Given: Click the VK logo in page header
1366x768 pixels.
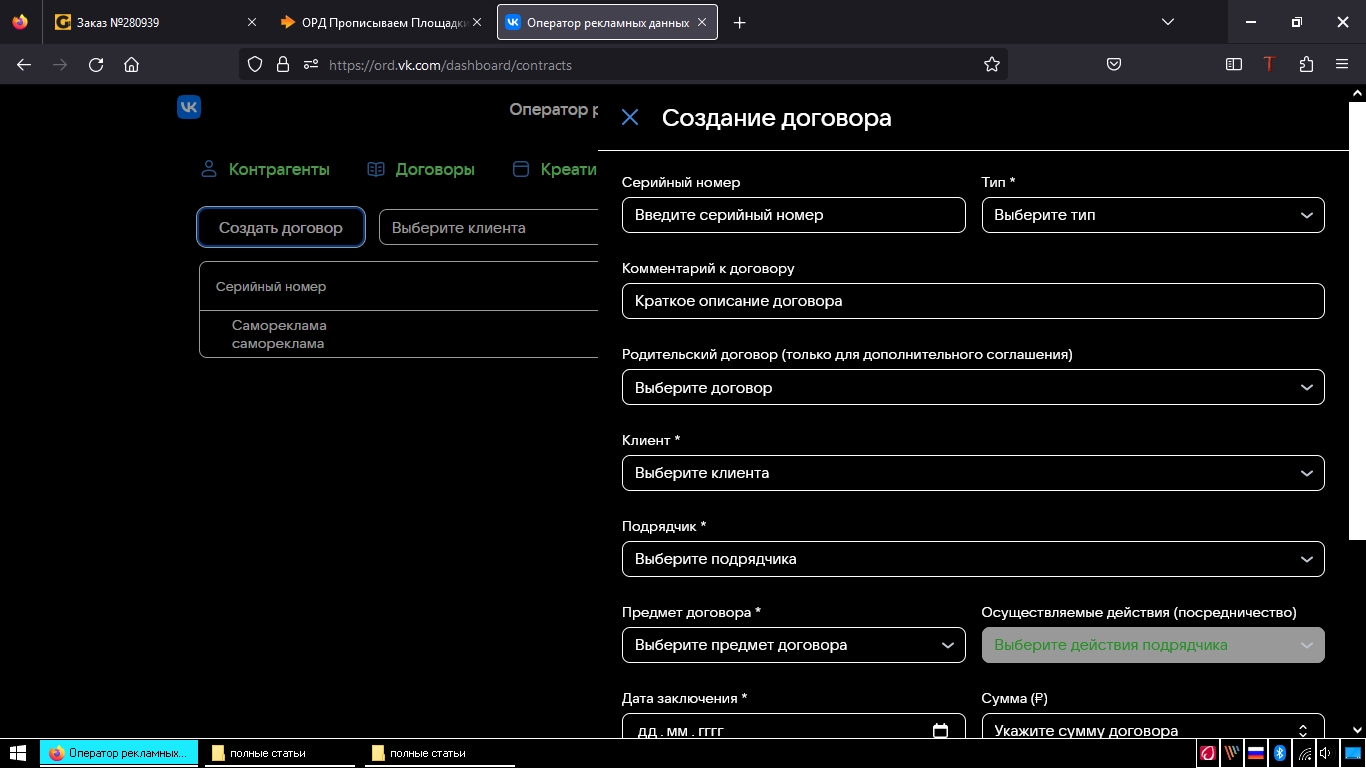Looking at the screenshot, I should pos(189,107).
